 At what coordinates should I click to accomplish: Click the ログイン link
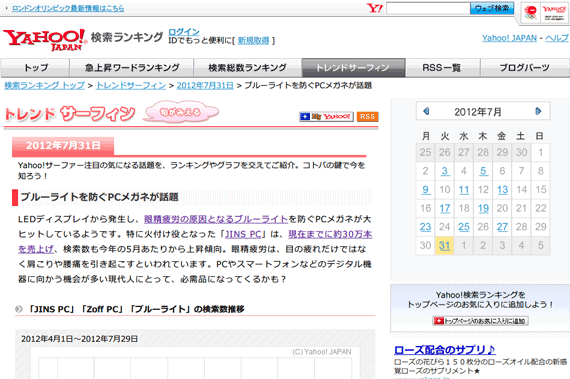[184, 32]
